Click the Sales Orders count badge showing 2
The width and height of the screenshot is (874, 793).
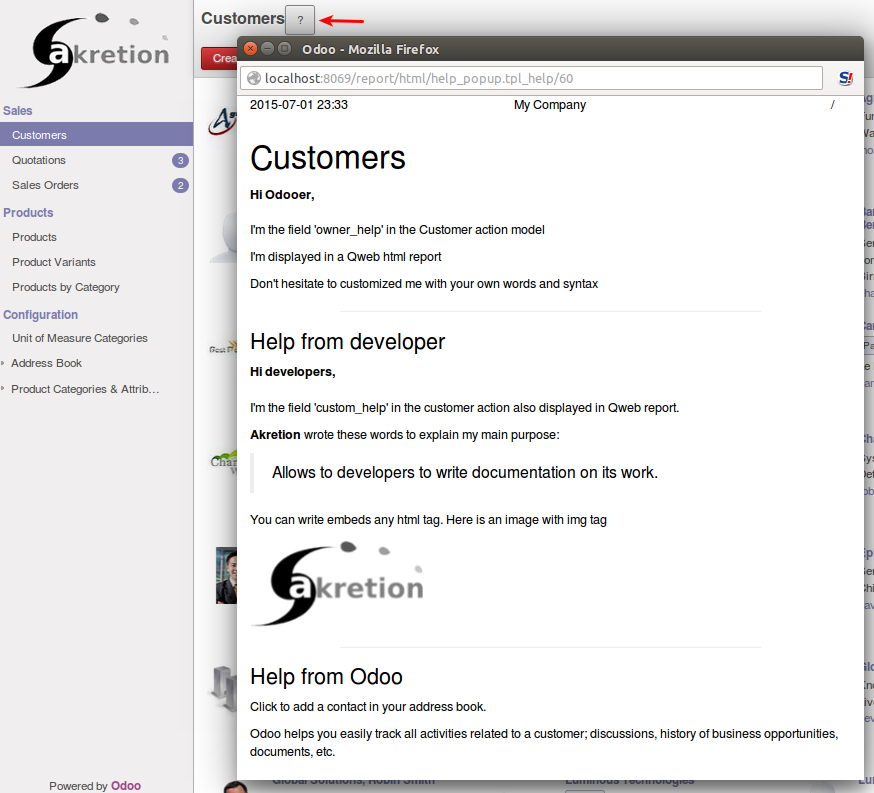click(180, 185)
